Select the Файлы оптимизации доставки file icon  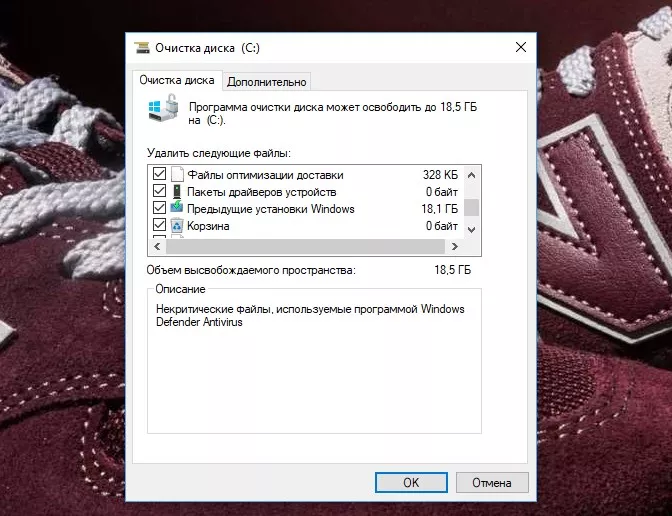[x=176, y=174]
